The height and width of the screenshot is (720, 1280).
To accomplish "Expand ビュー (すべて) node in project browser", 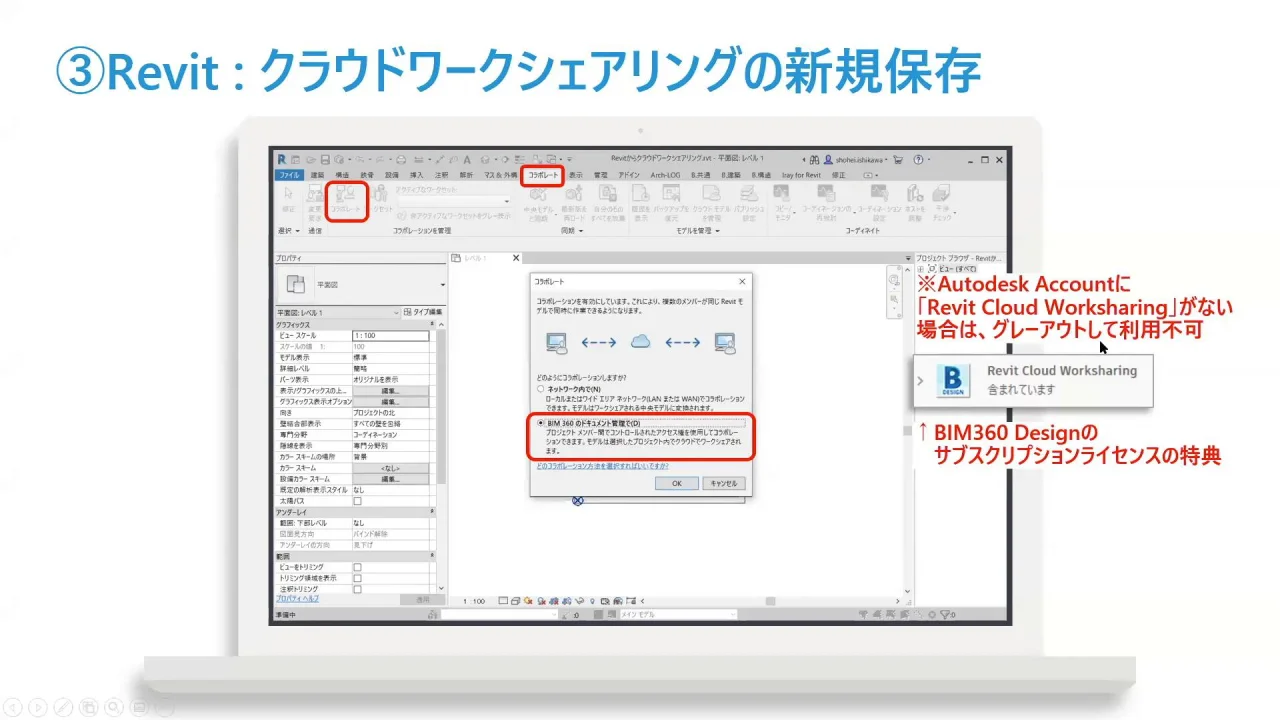I will point(921,268).
